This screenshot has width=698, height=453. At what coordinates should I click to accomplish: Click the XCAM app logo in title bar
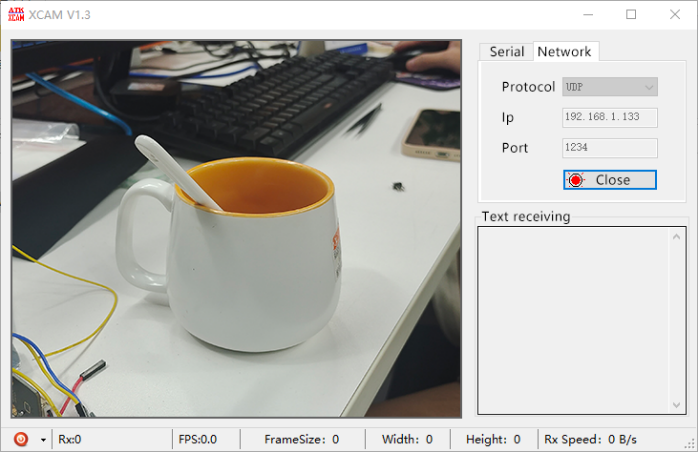tap(16, 14)
